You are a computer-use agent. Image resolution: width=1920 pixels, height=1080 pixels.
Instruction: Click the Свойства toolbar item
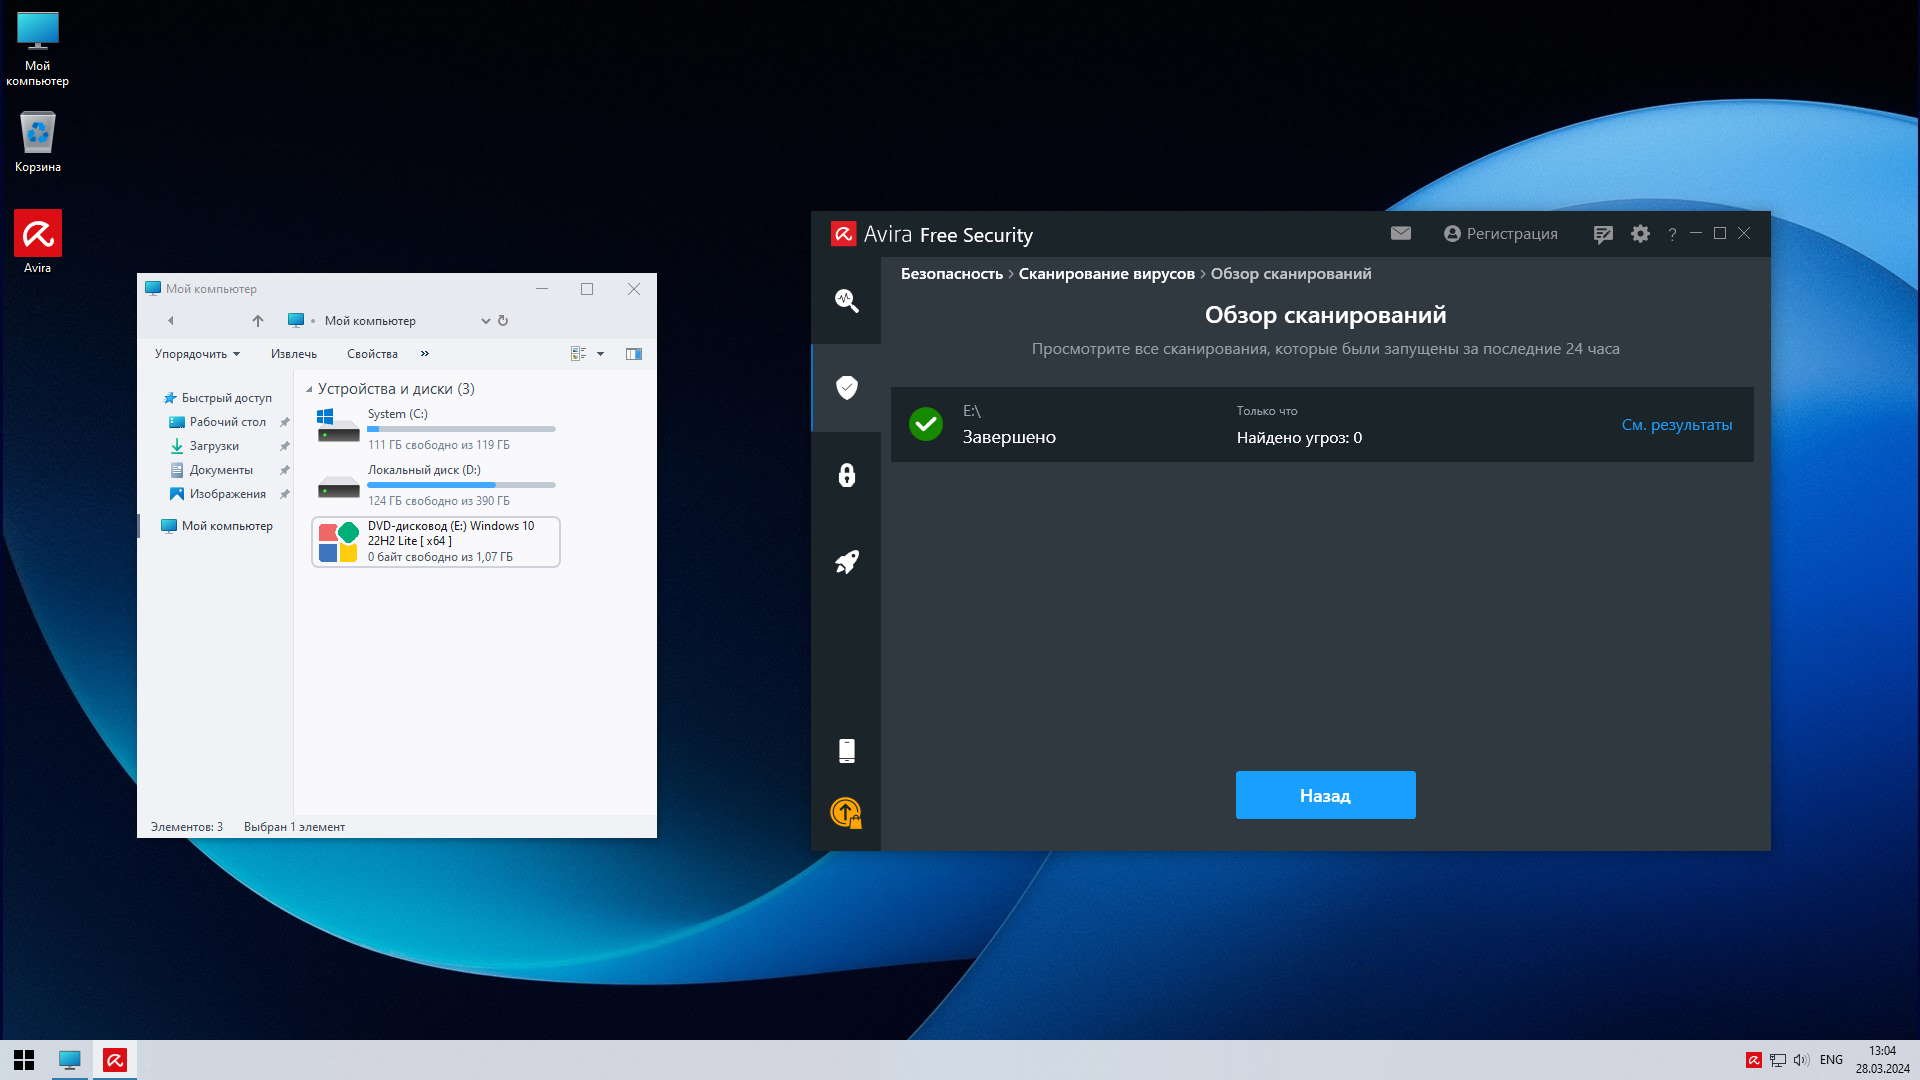pos(372,354)
